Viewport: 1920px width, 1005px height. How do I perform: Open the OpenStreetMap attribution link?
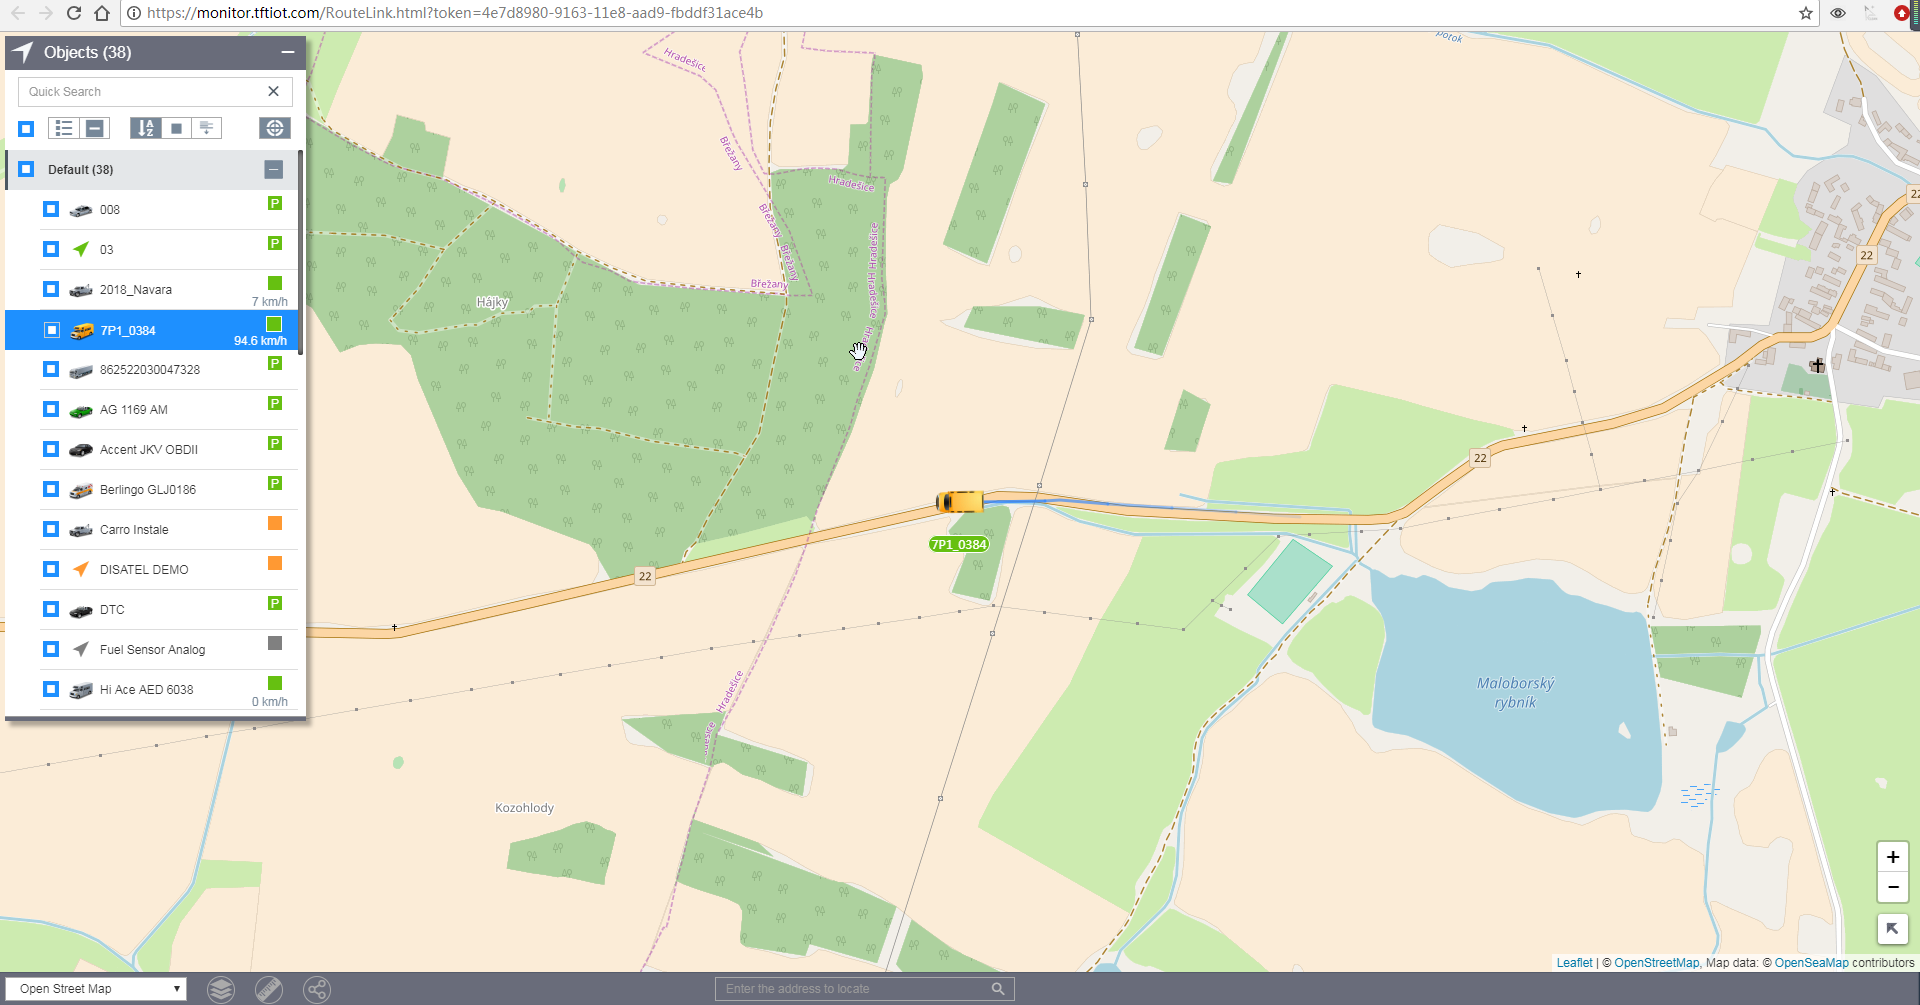tap(1656, 963)
